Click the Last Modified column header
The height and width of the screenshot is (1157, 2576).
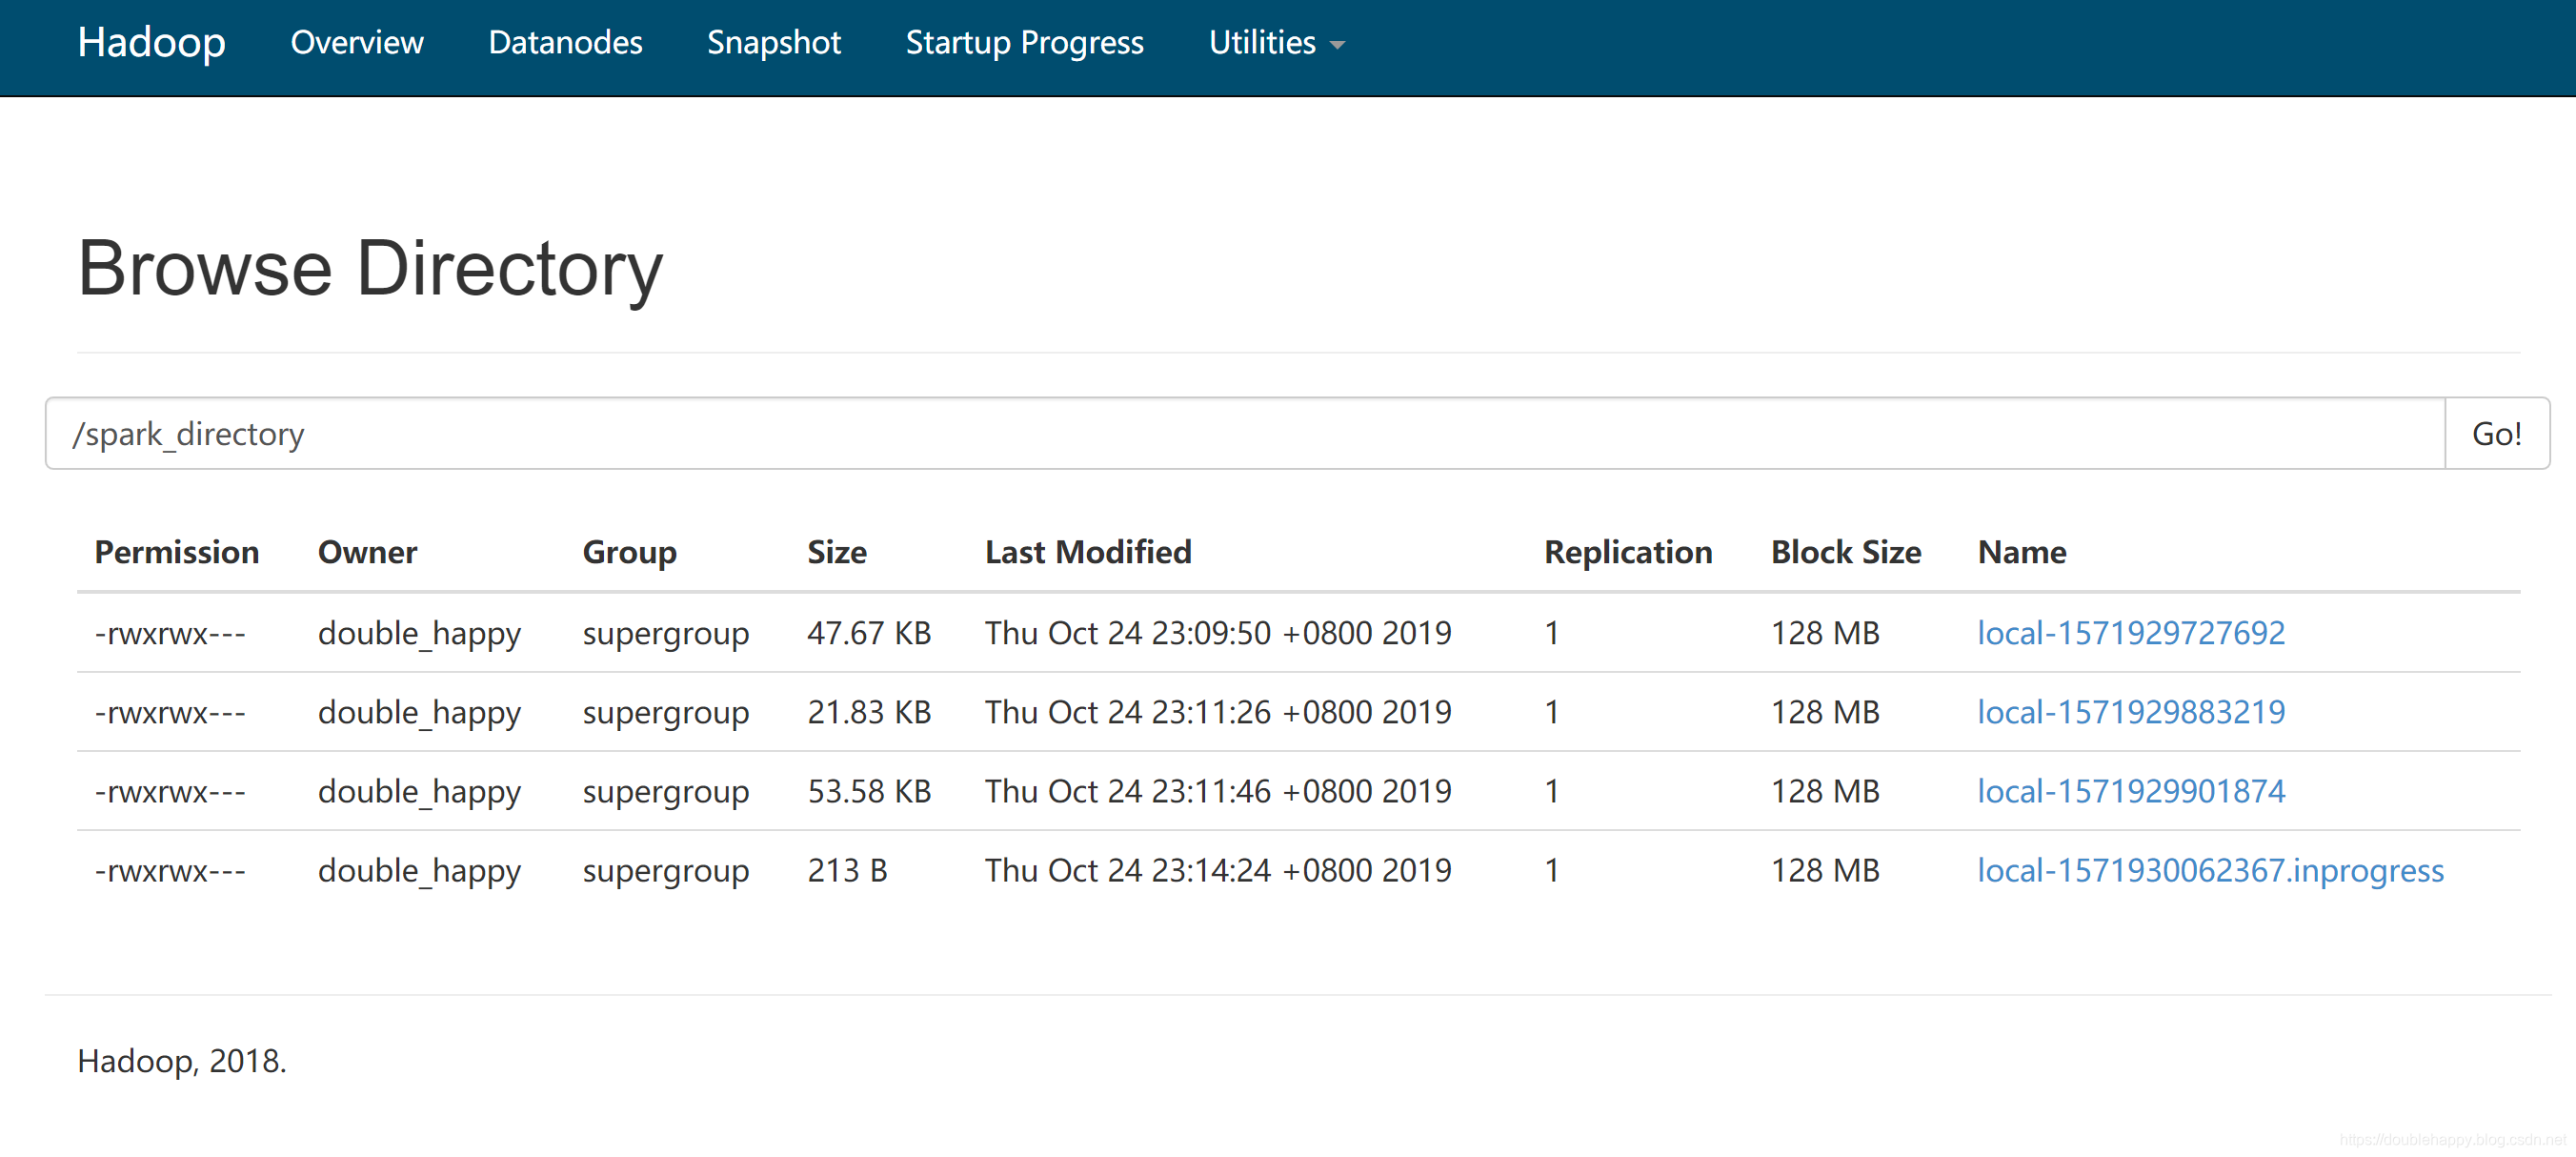point(1087,552)
